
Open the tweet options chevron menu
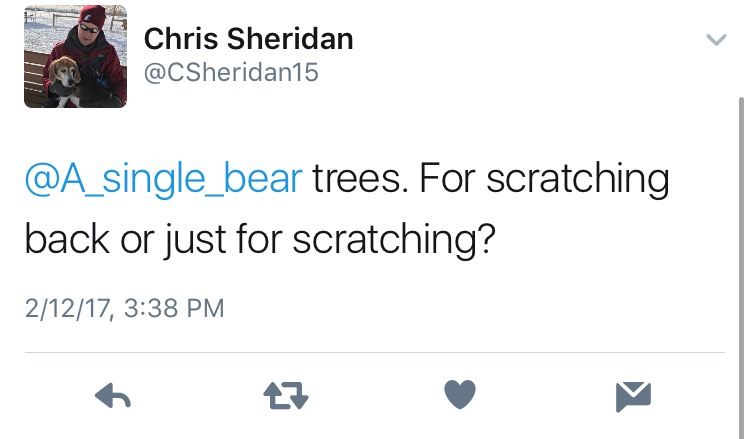(715, 41)
